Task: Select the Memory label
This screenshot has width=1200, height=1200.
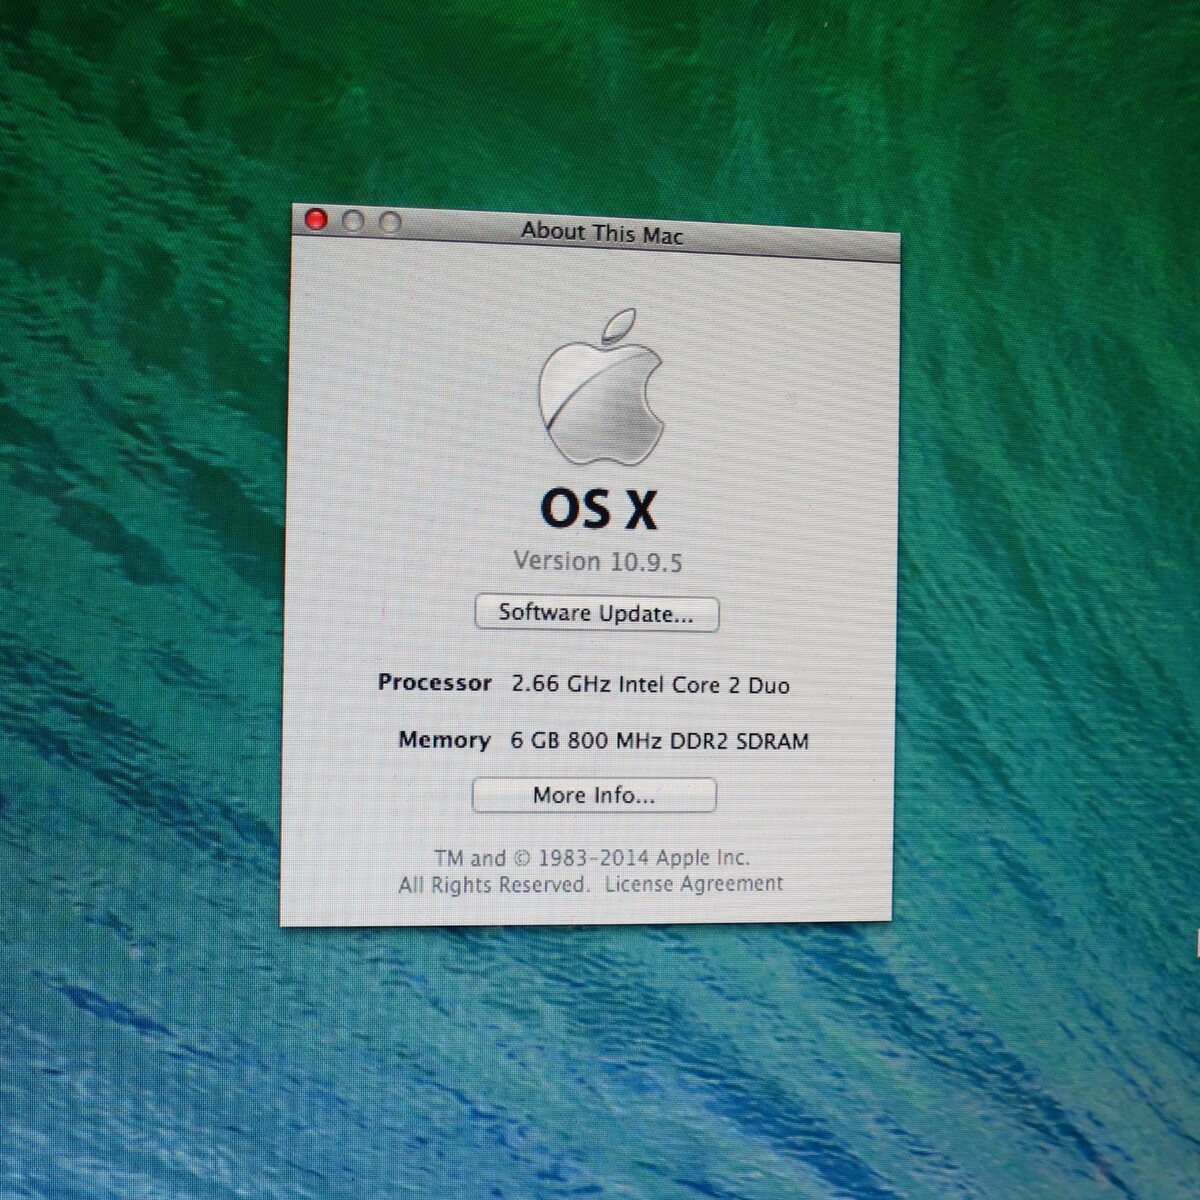Action: [x=444, y=740]
